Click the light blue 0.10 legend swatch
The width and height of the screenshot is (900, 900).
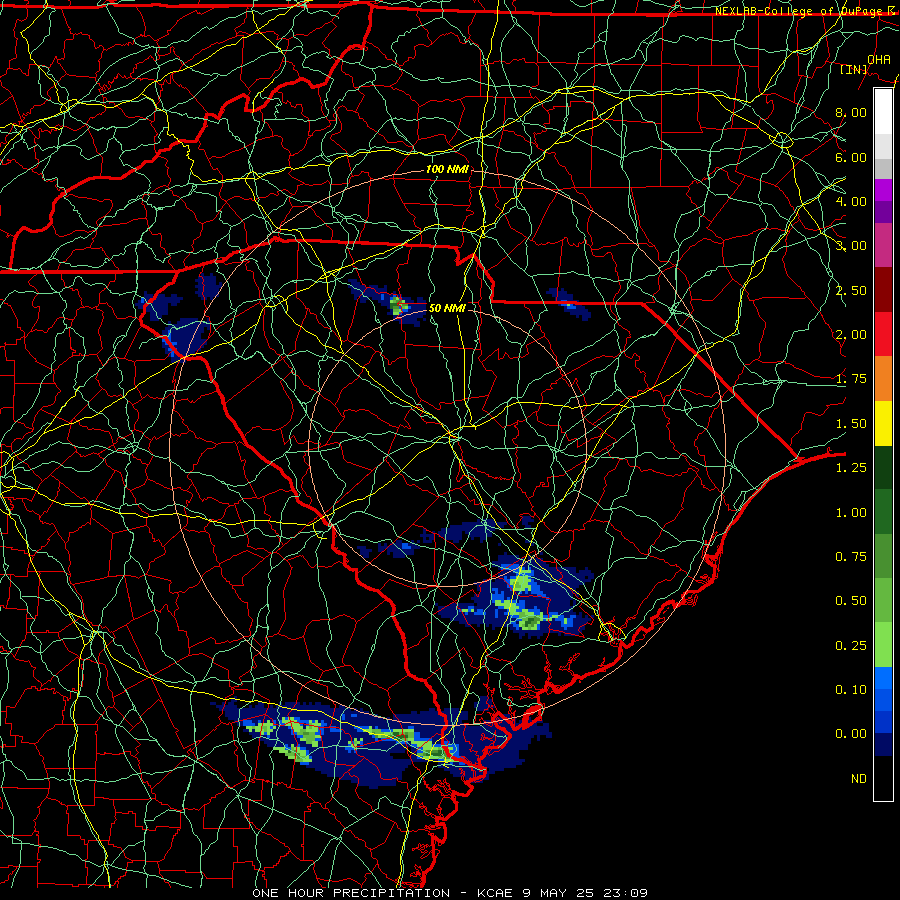pos(883,678)
